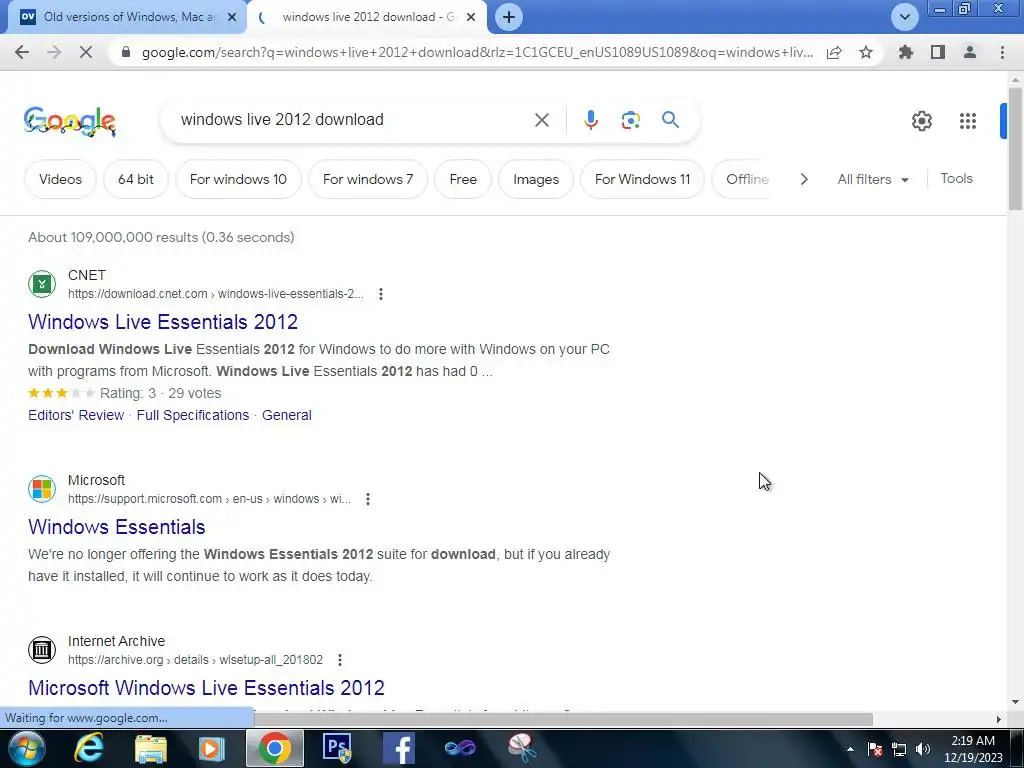Bookmark this page with the star icon
This screenshot has height=768, width=1024.
(x=866, y=52)
